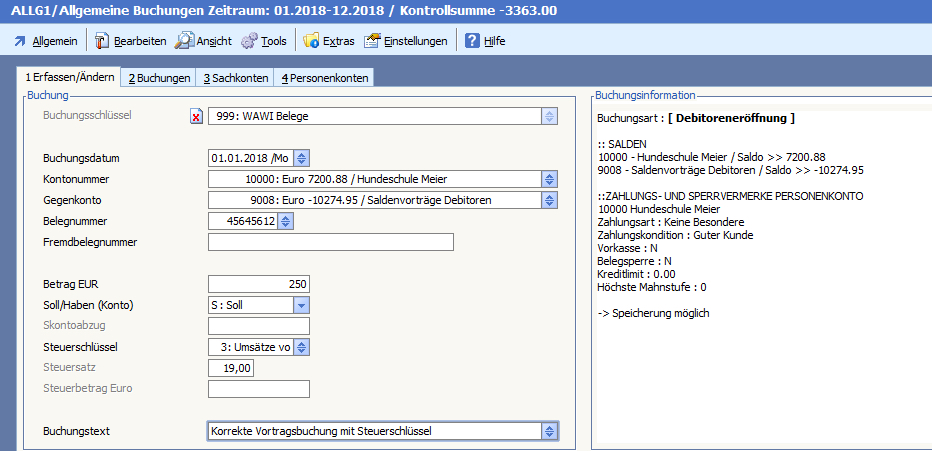Click the Tools gear icon
Viewport: 932px width, 451px height.
249,41
